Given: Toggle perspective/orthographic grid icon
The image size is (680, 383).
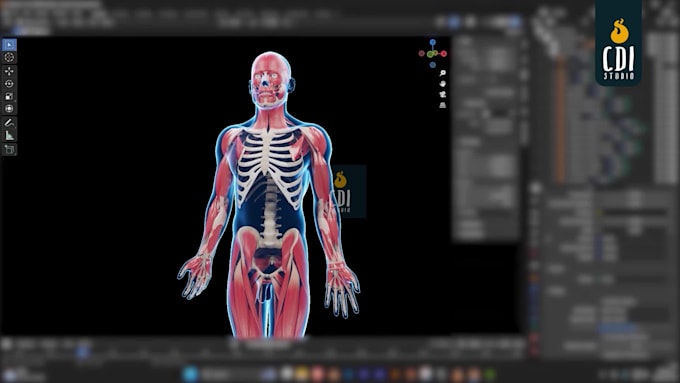Looking at the screenshot, I should pyautogui.click(x=442, y=105).
